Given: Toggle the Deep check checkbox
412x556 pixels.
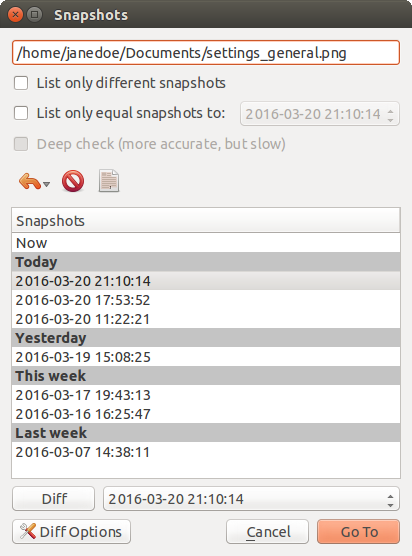Looking at the screenshot, I should point(21,144).
